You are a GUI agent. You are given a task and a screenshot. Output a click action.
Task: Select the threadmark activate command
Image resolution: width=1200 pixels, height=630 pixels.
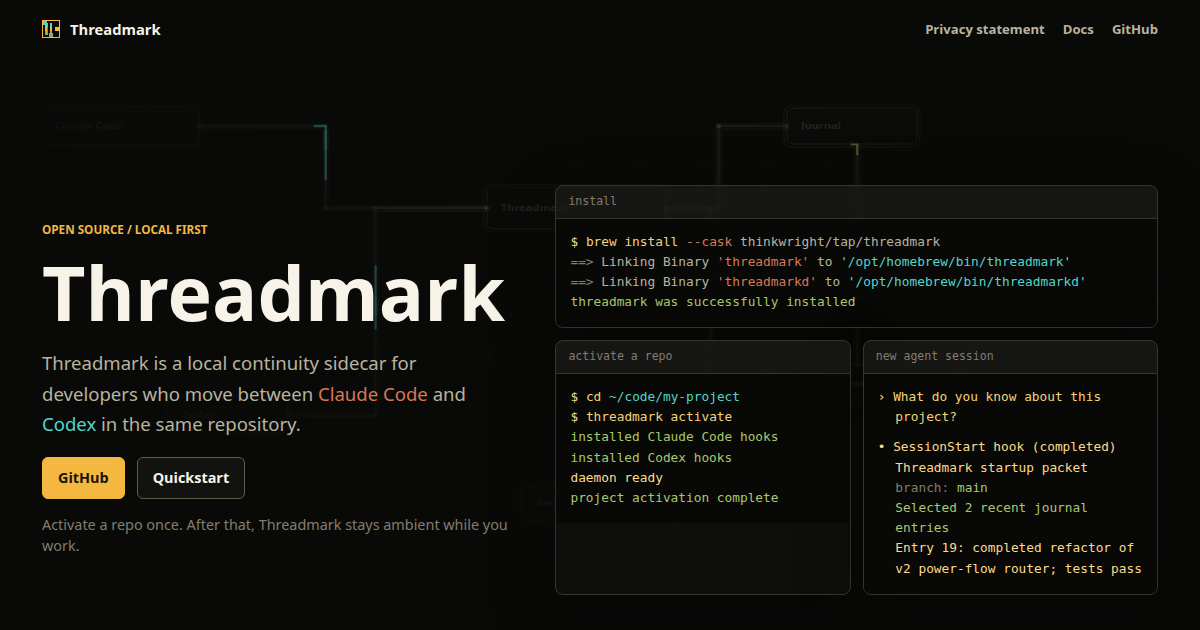651,417
